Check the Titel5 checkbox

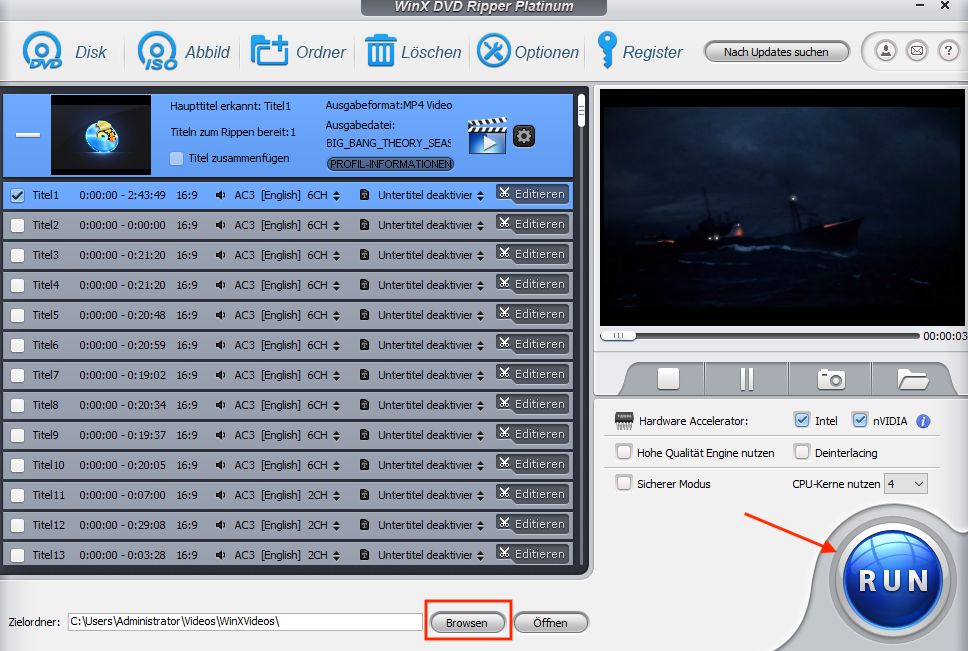17,315
